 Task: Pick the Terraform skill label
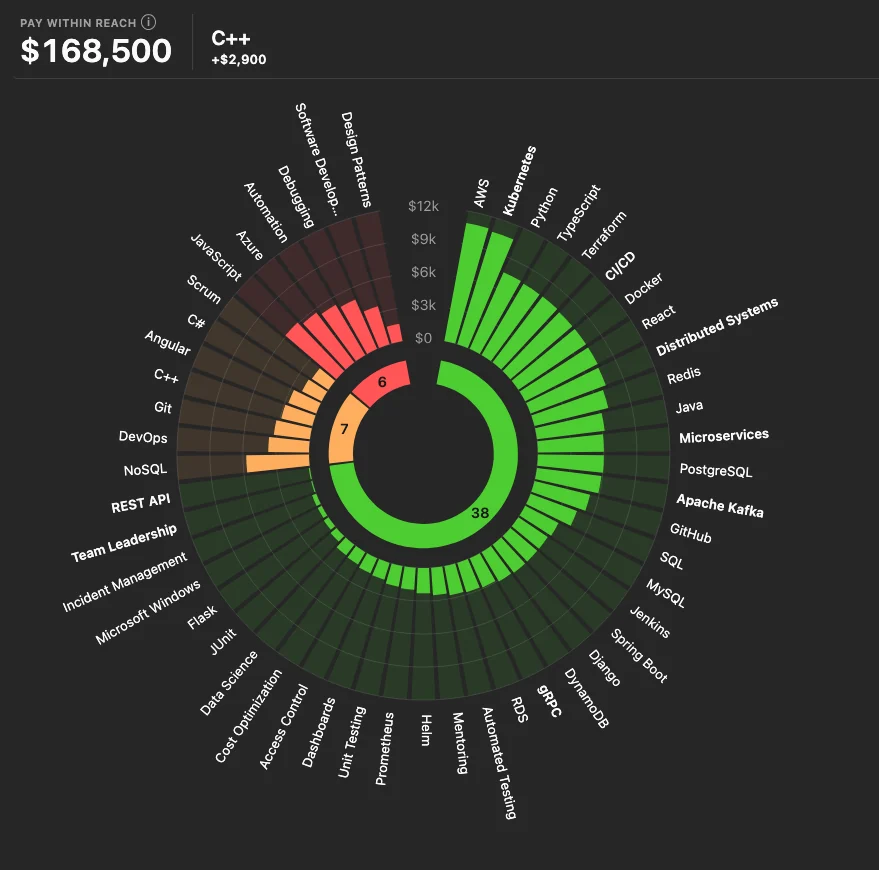[x=604, y=235]
